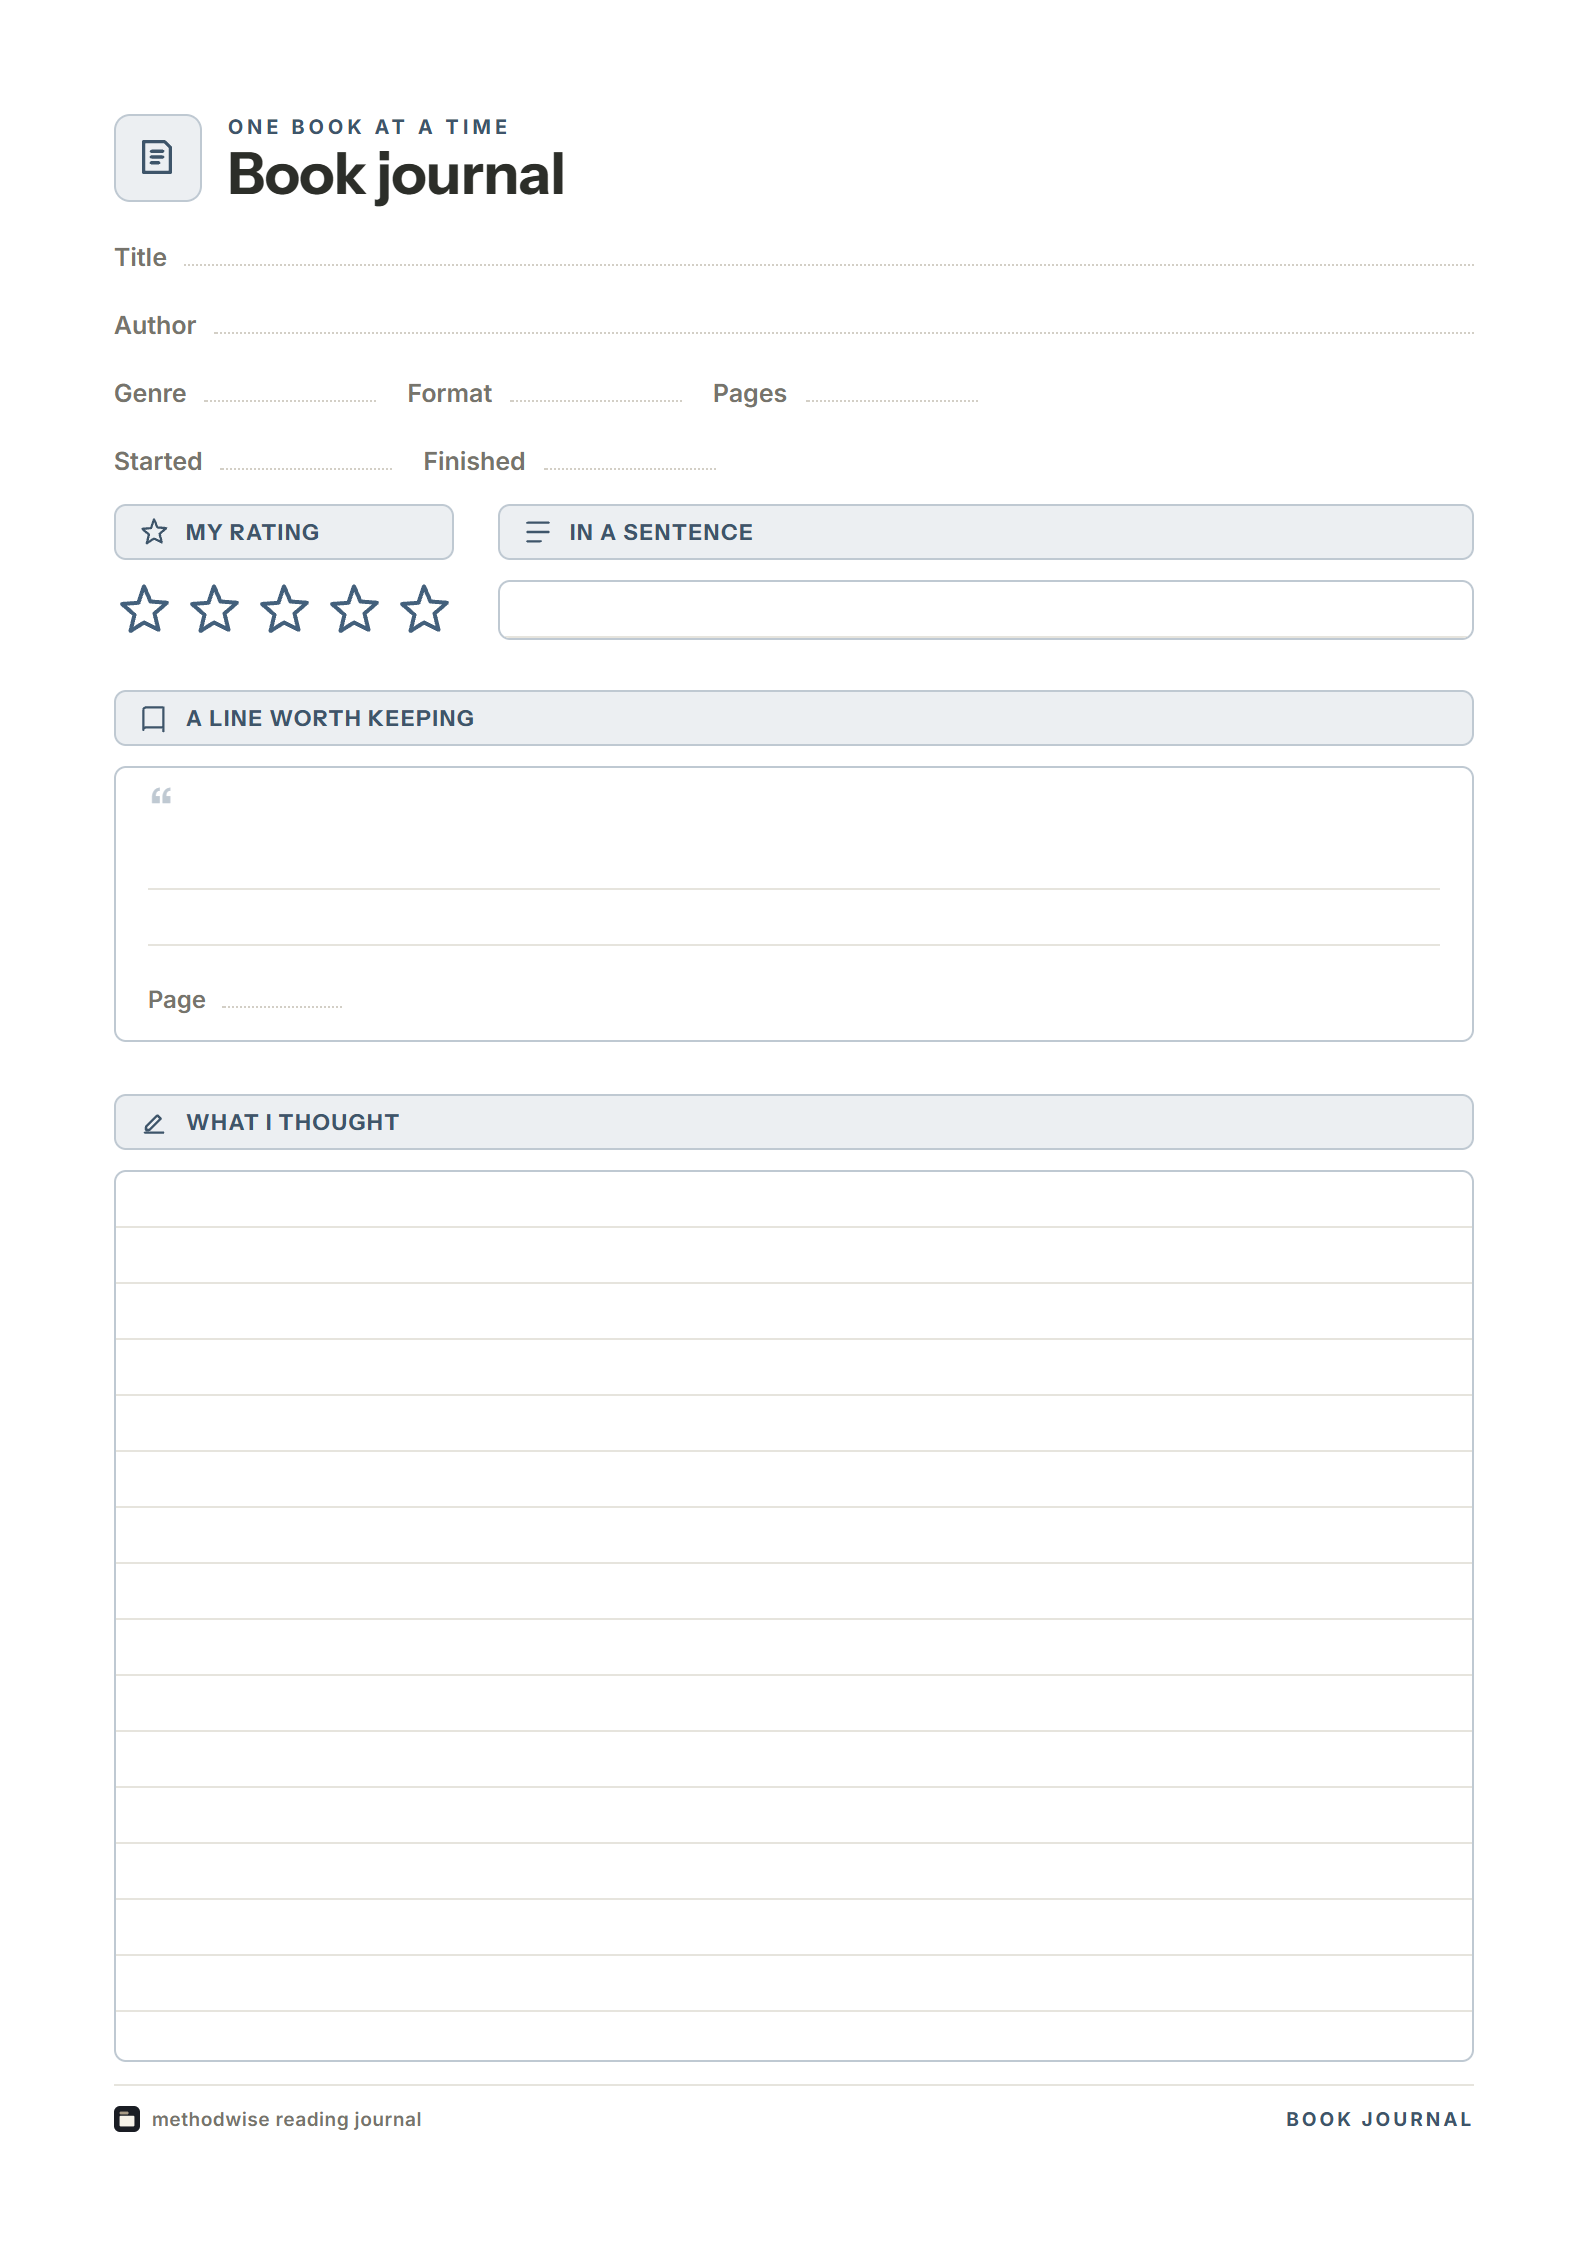Click the lines icon in In a Sentence header
1588x2246 pixels.
538,532
